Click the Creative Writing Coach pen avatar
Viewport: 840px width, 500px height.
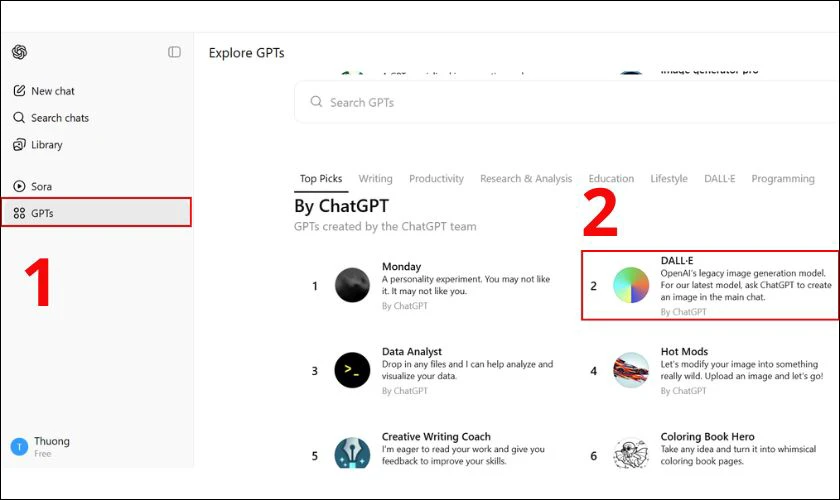[x=352, y=453]
